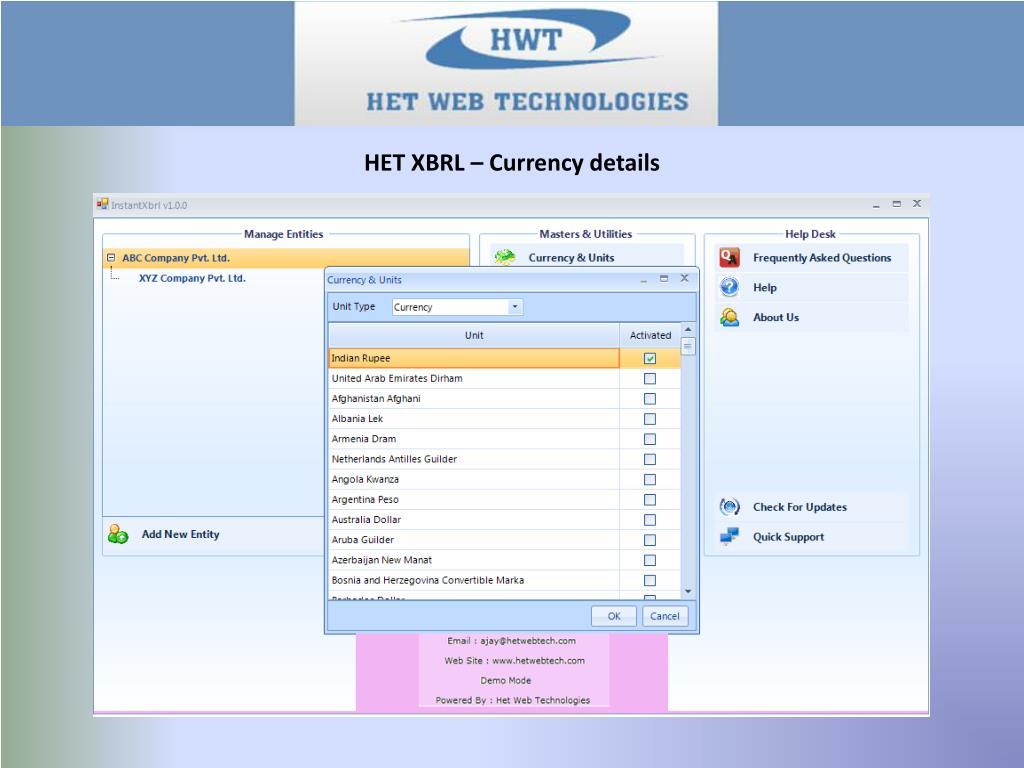
Task: Select the Indian Rupee row
Action: (474, 359)
